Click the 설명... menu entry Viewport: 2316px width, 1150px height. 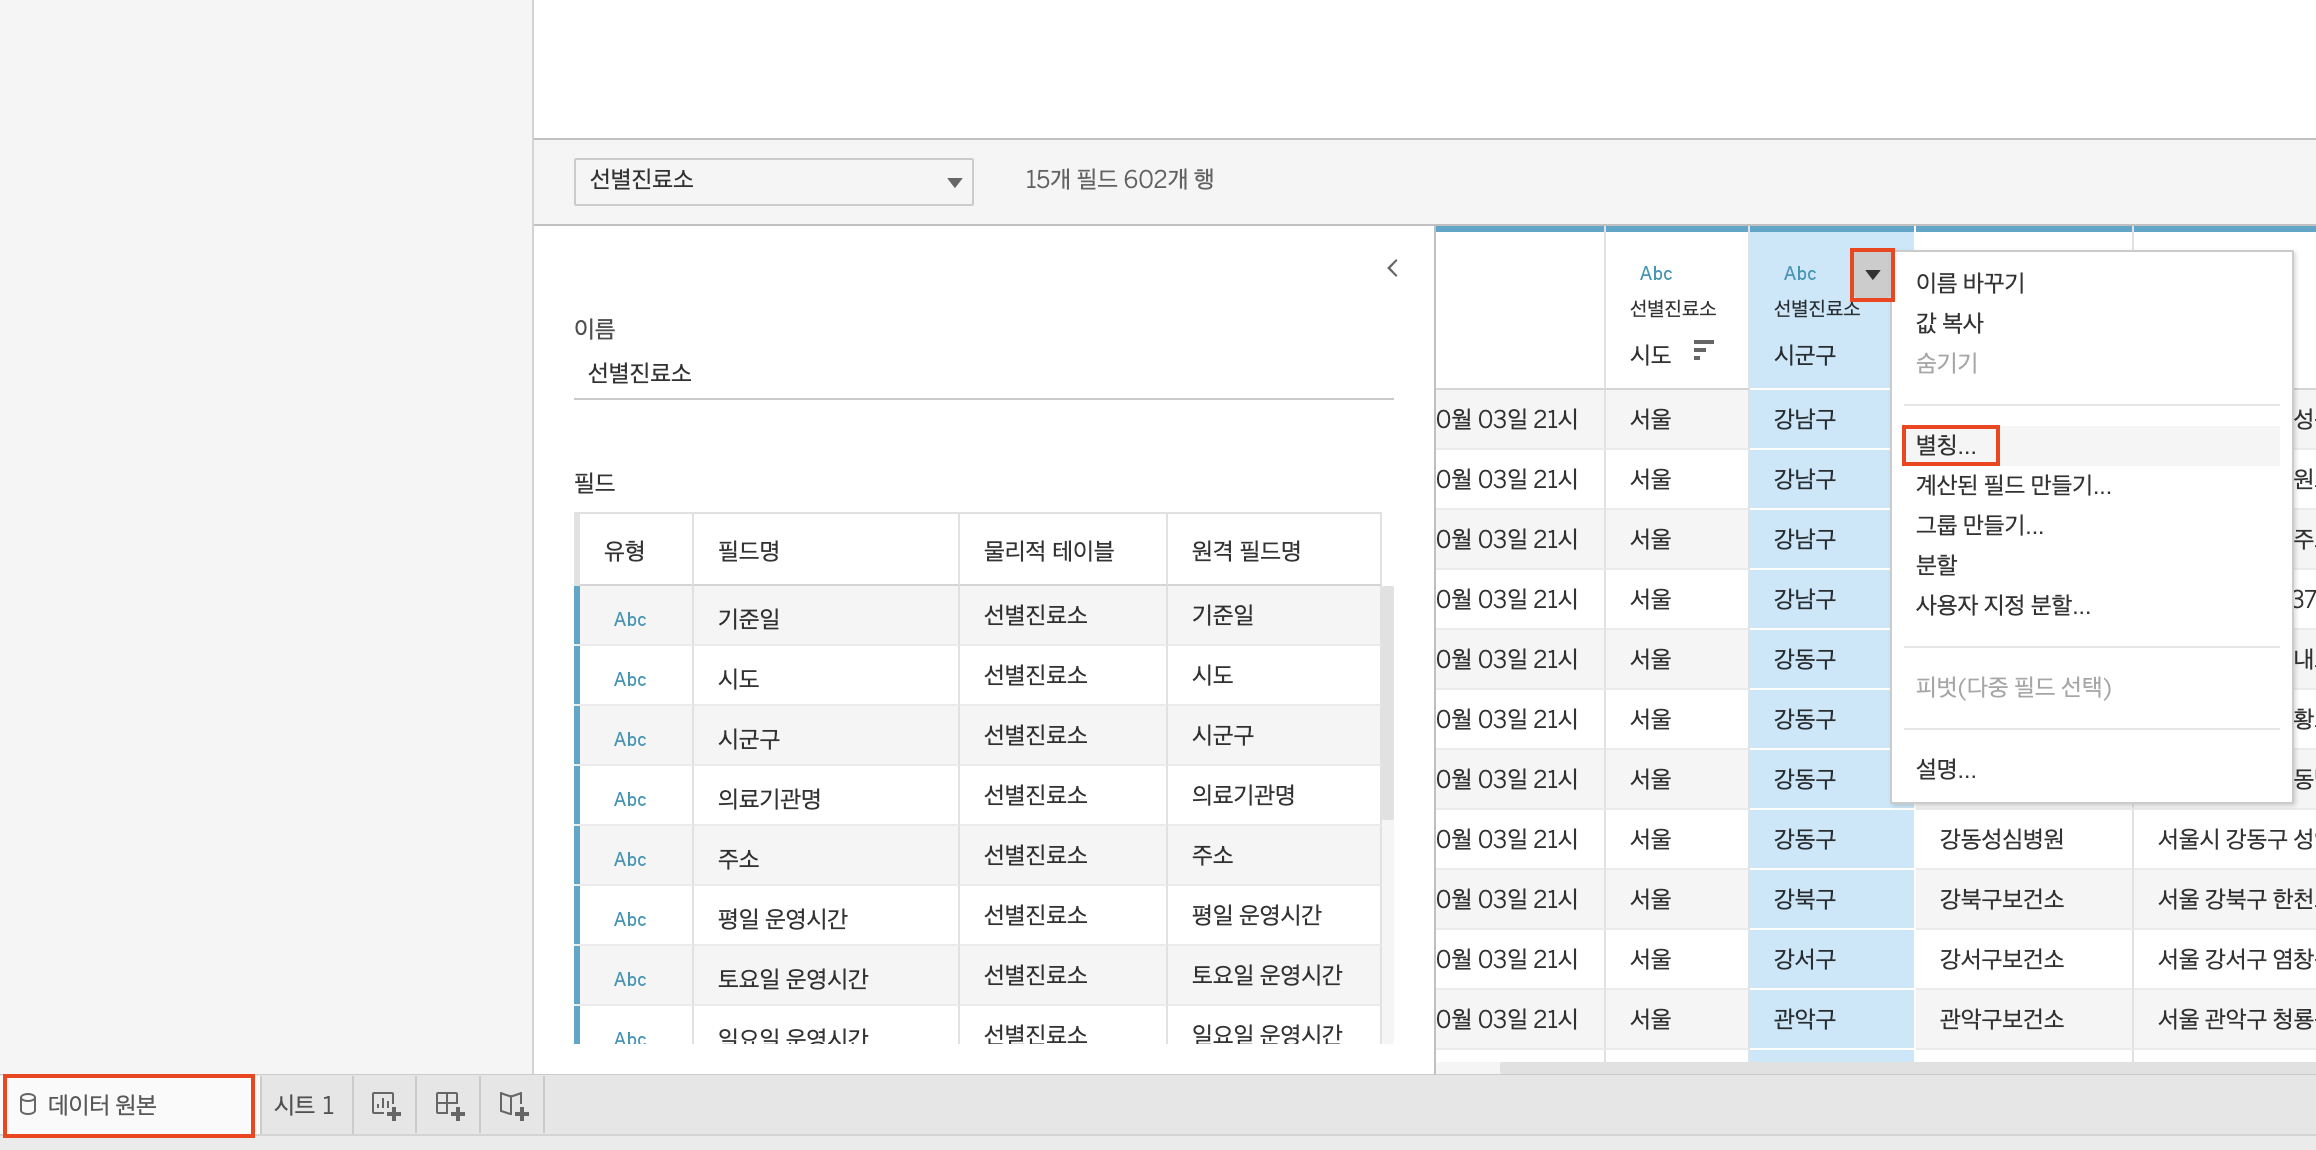coord(1945,769)
